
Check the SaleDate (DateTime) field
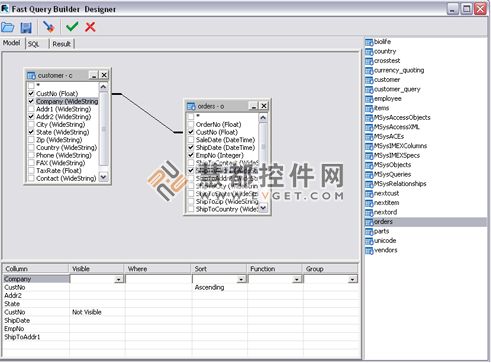[191, 140]
